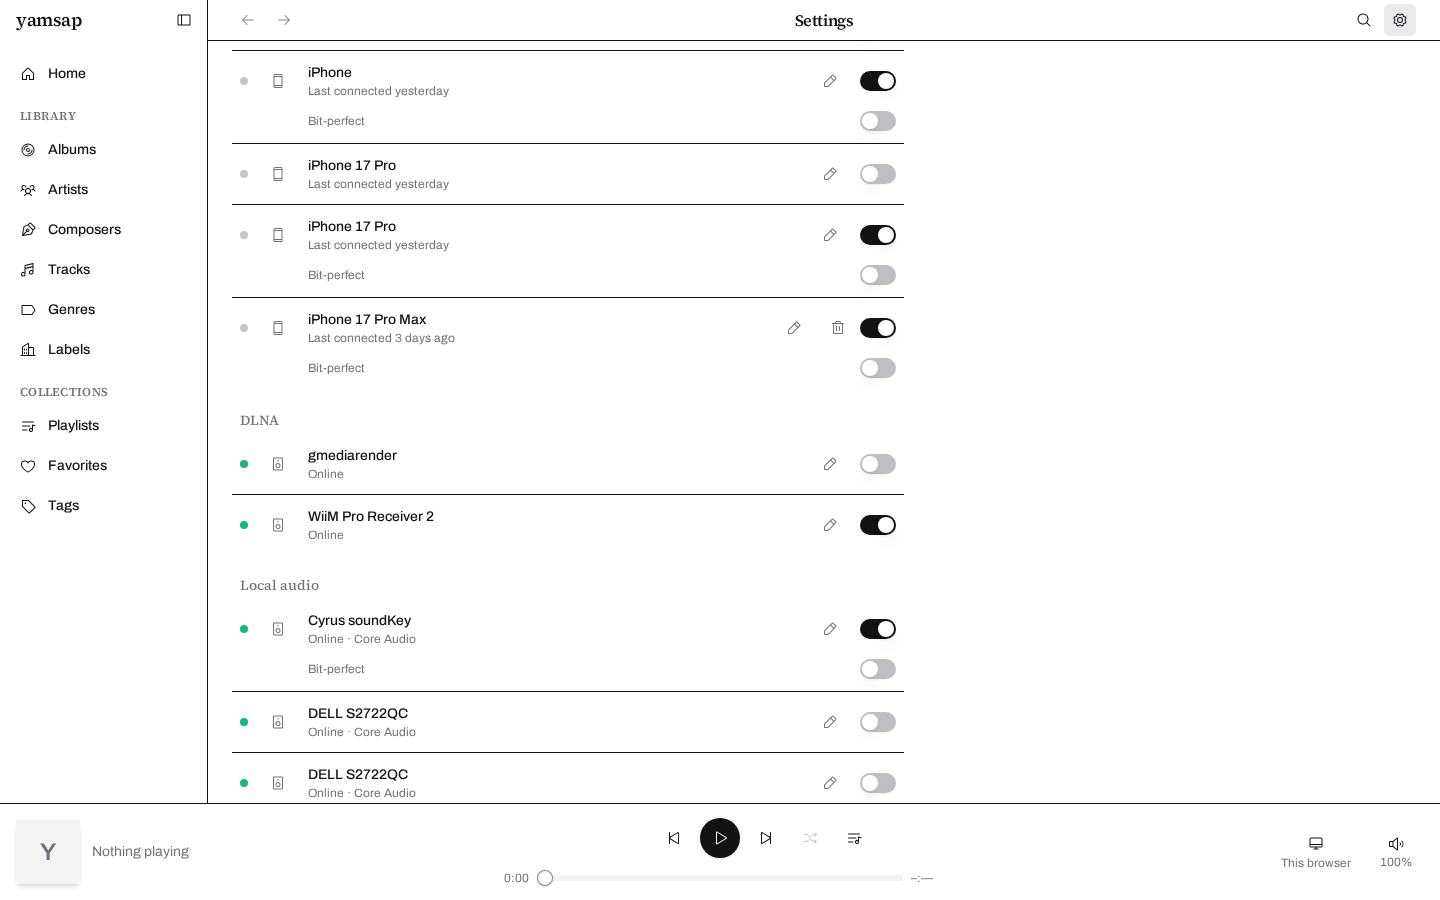Collapse the sidebar panel icon

click(x=184, y=20)
